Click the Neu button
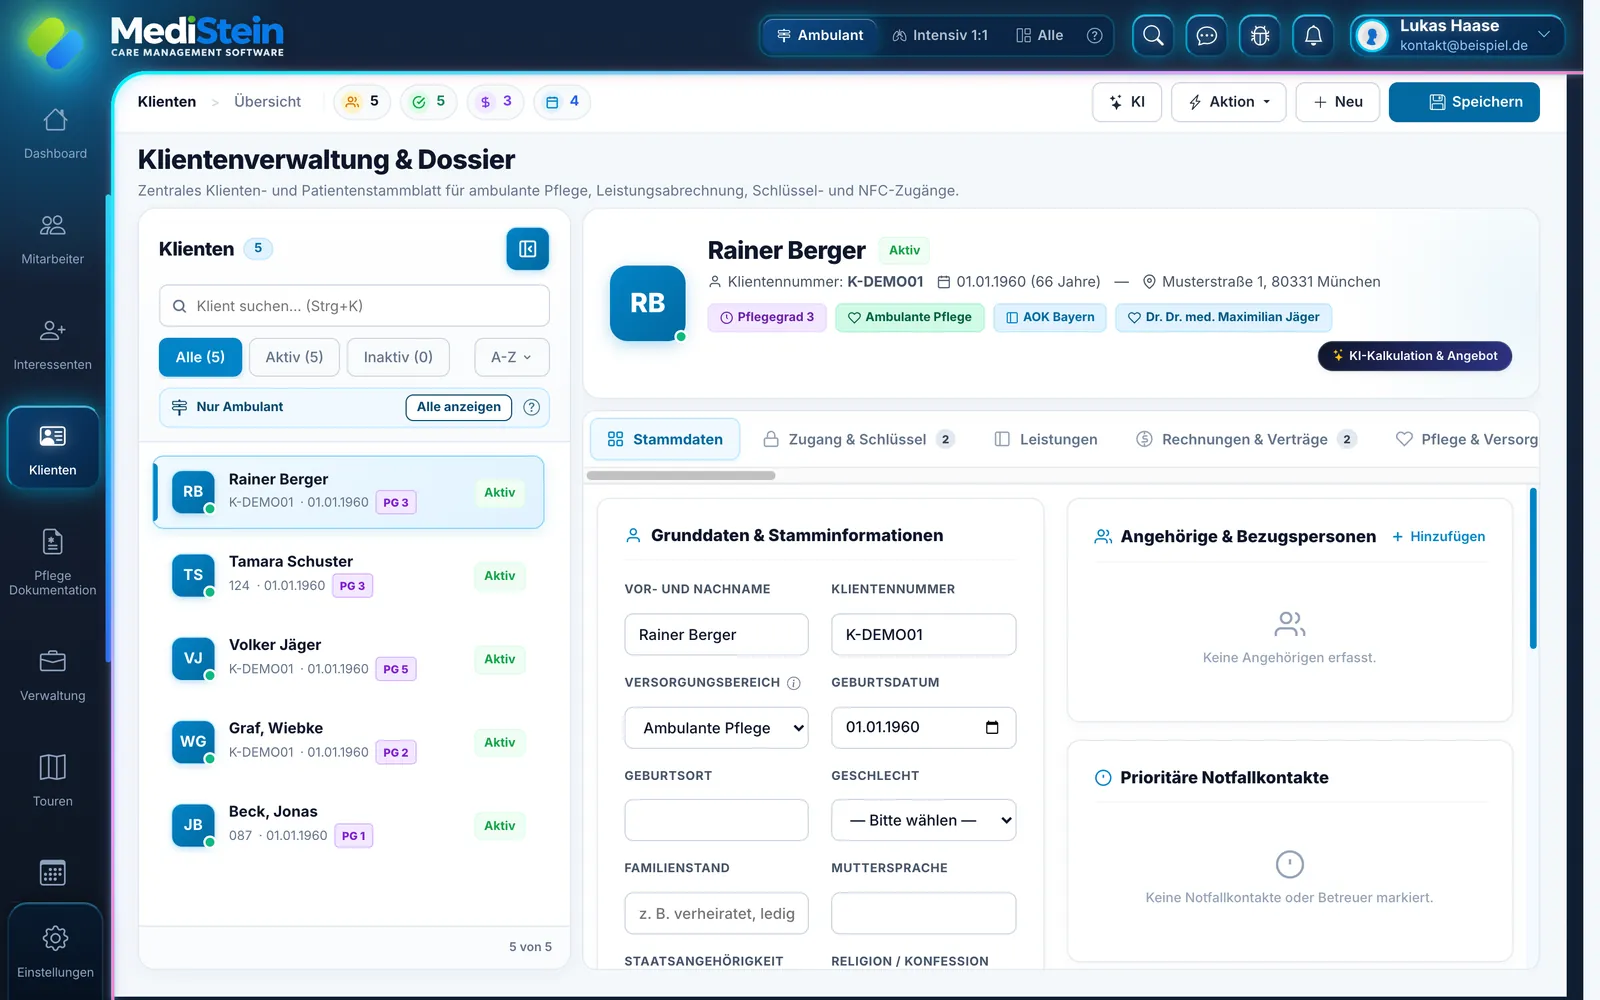Image resolution: width=1600 pixels, height=1000 pixels. click(x=1338, y=102)
